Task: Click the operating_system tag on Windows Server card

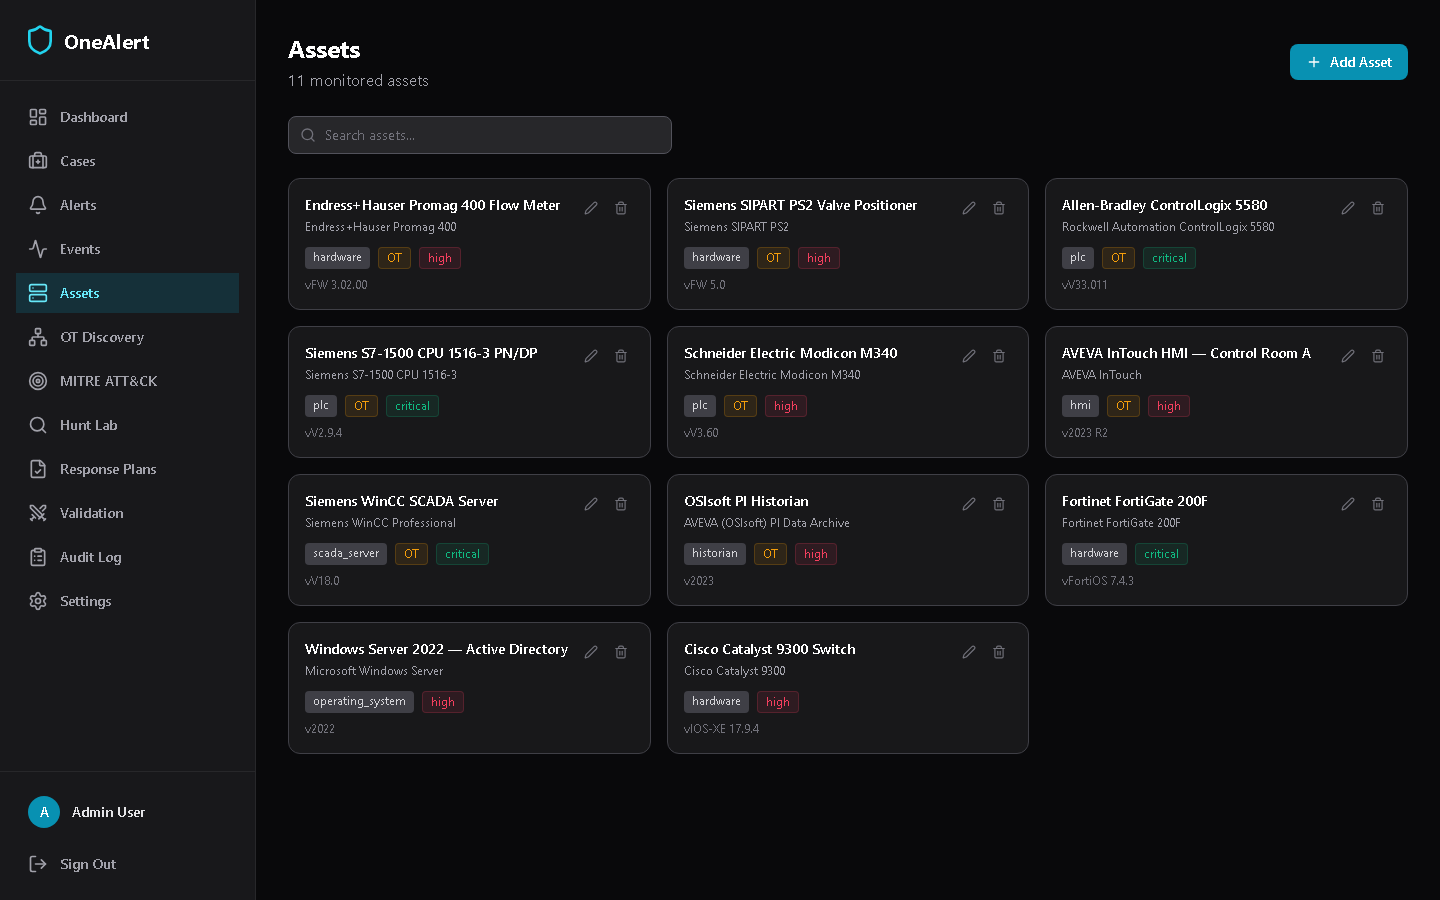Action: (x=359, y=702)
